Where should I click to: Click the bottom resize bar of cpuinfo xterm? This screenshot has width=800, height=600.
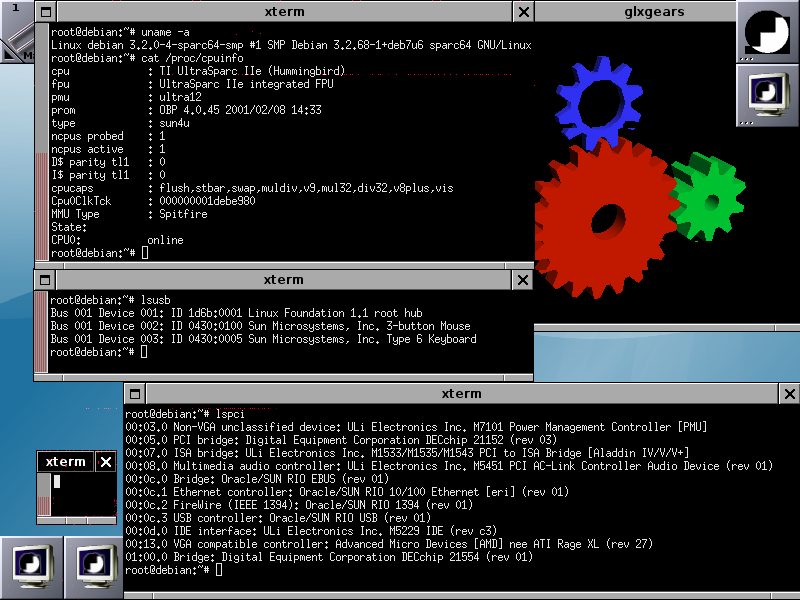point(284,266)
